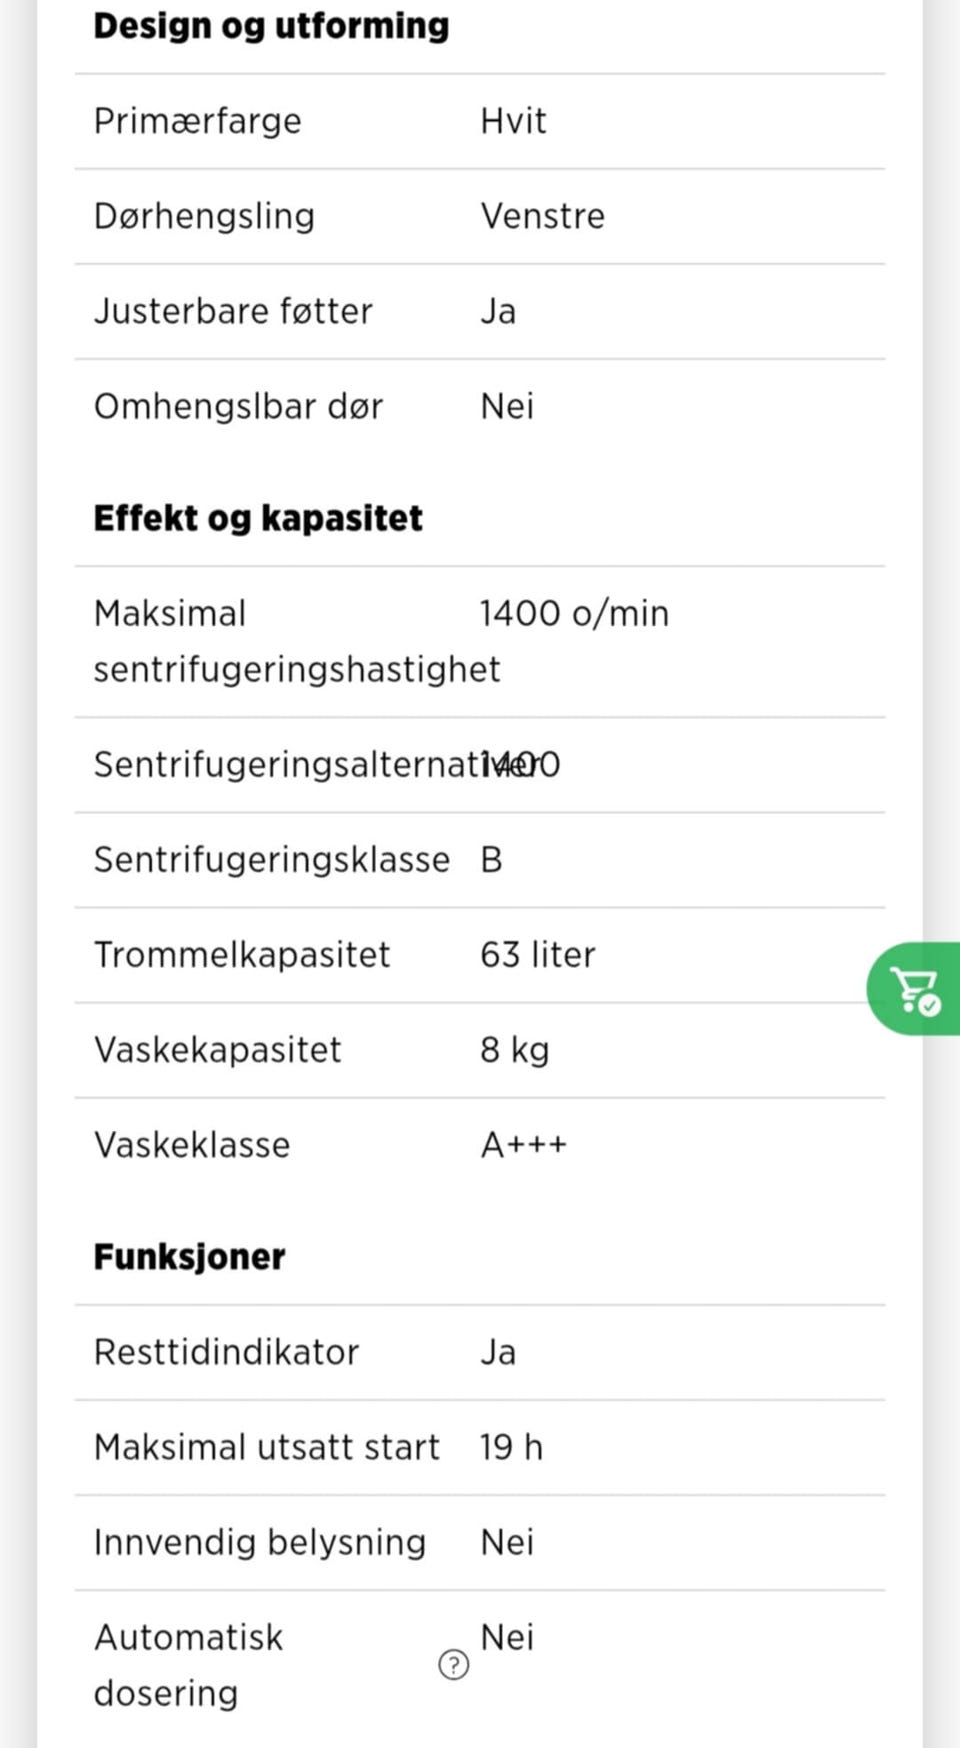
Task: Click the Effekt og kapasitet heading
Action: [x=258, y=518]
